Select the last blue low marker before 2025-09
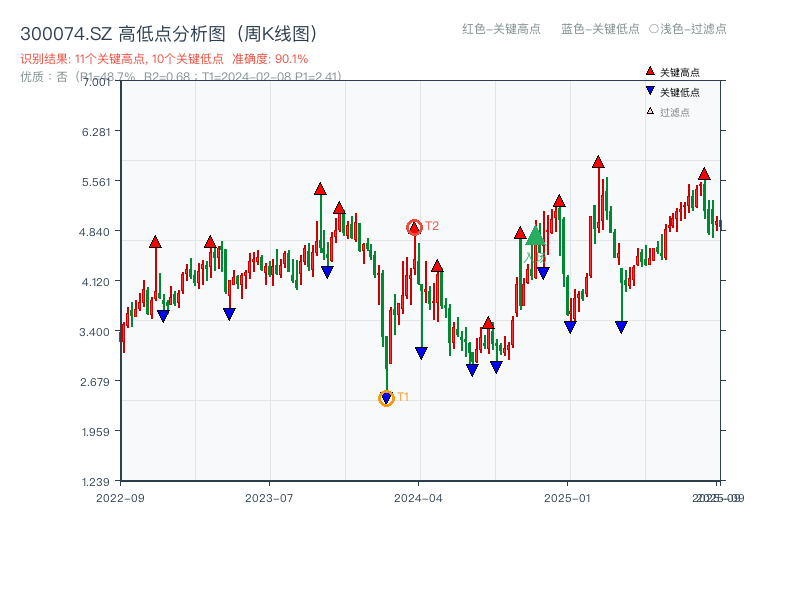Screen dimensions: 800x600 click(621, 327)
